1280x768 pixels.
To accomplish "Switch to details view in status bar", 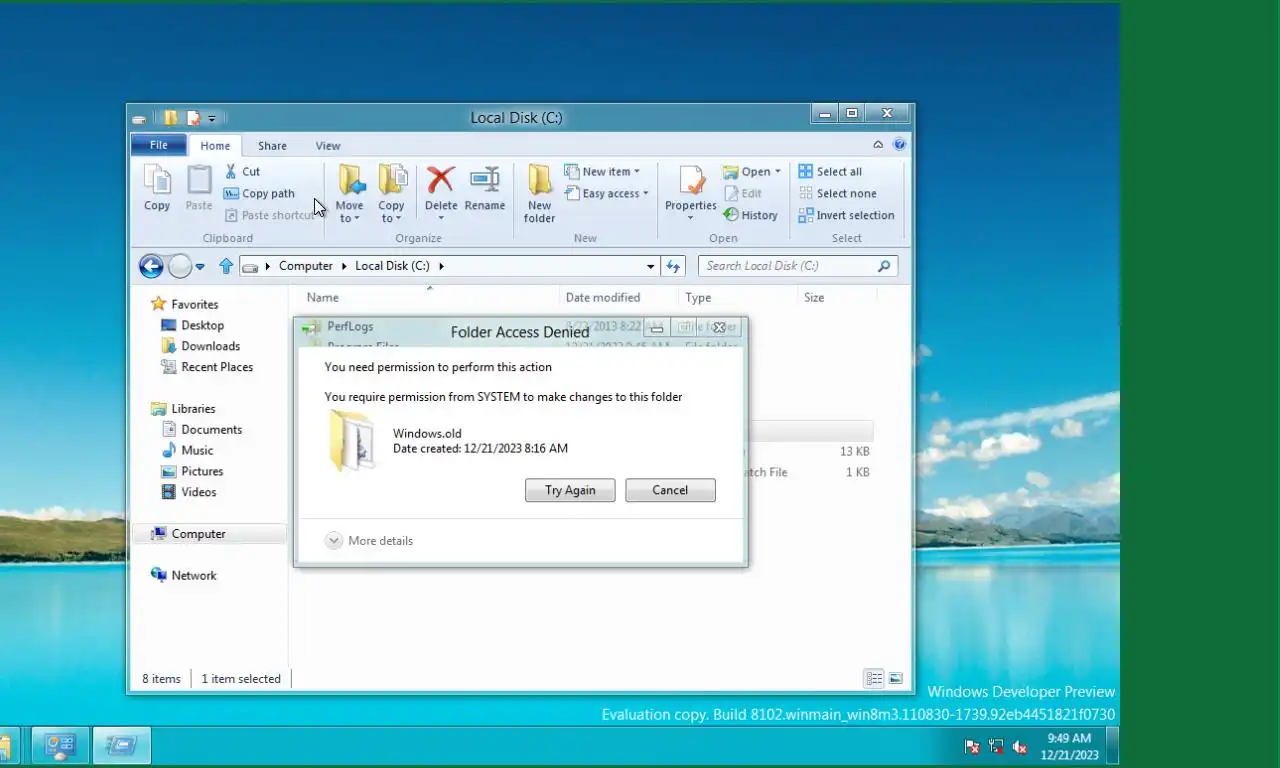I will click(x=874, y=678).
